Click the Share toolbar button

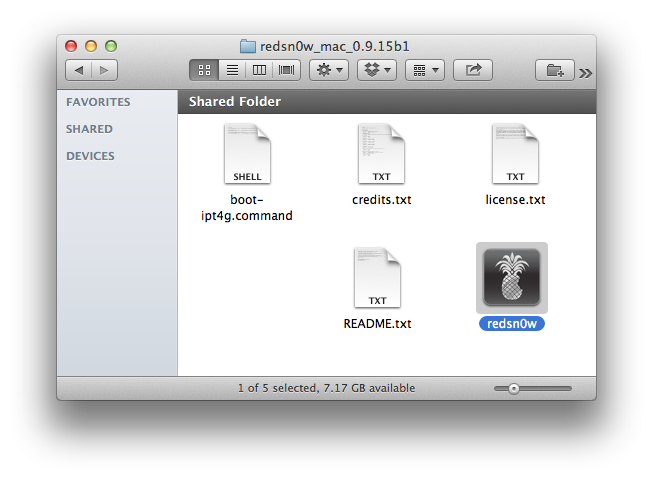point(473,70)
